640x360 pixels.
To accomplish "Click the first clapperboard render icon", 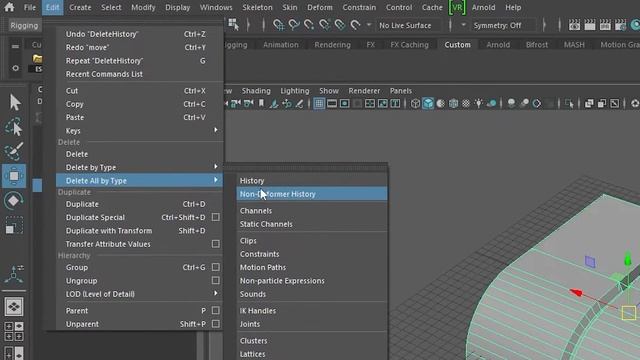I will click(574, 25).
